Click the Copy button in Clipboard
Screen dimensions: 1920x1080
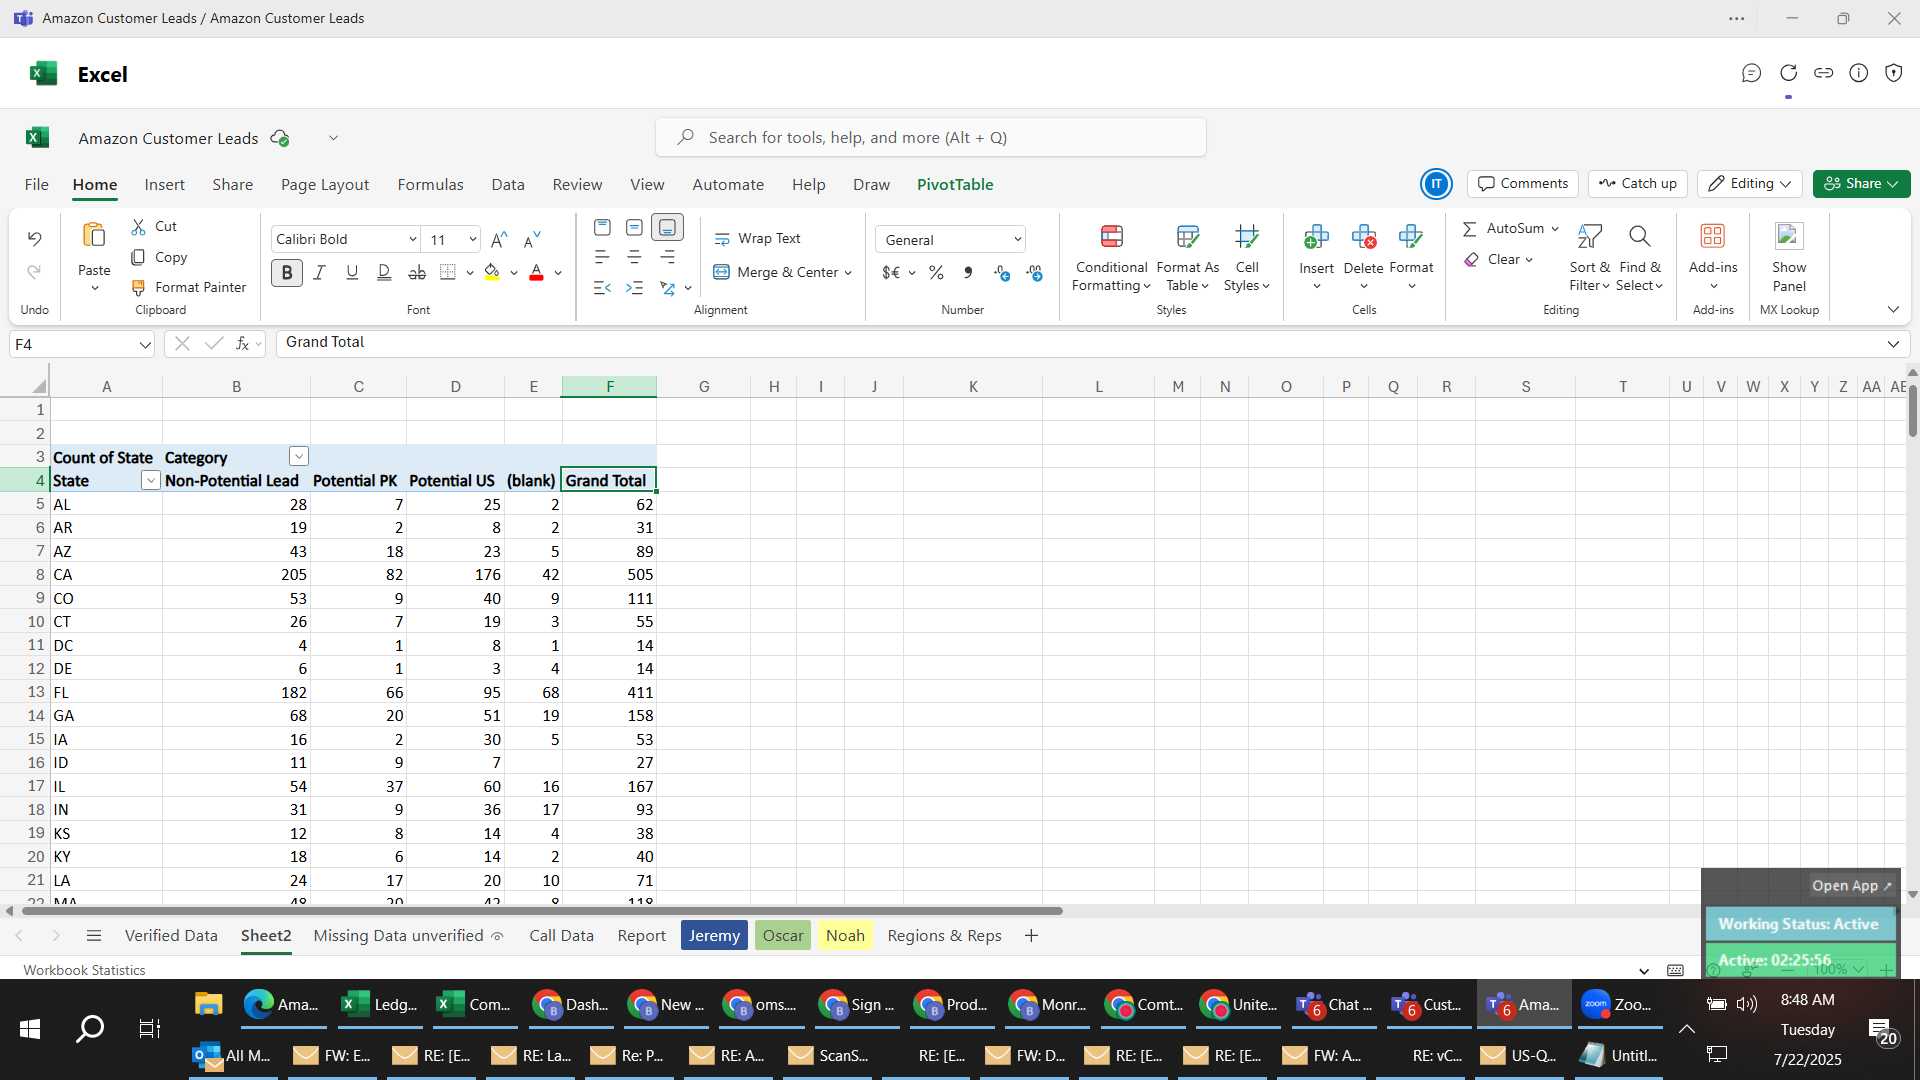159,258
